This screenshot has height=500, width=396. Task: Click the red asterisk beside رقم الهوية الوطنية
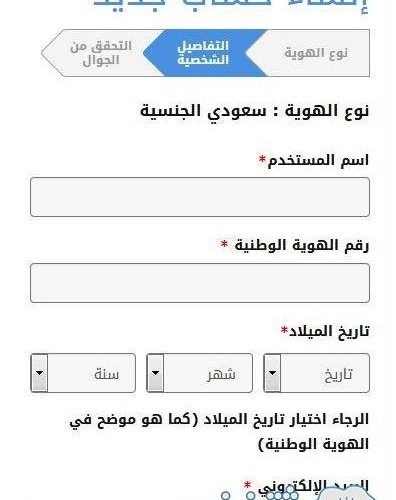click(x=224, y=244)
